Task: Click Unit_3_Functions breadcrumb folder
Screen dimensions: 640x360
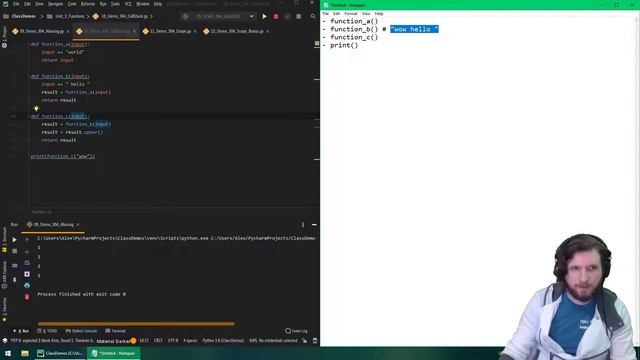Action: pos(66,16)
